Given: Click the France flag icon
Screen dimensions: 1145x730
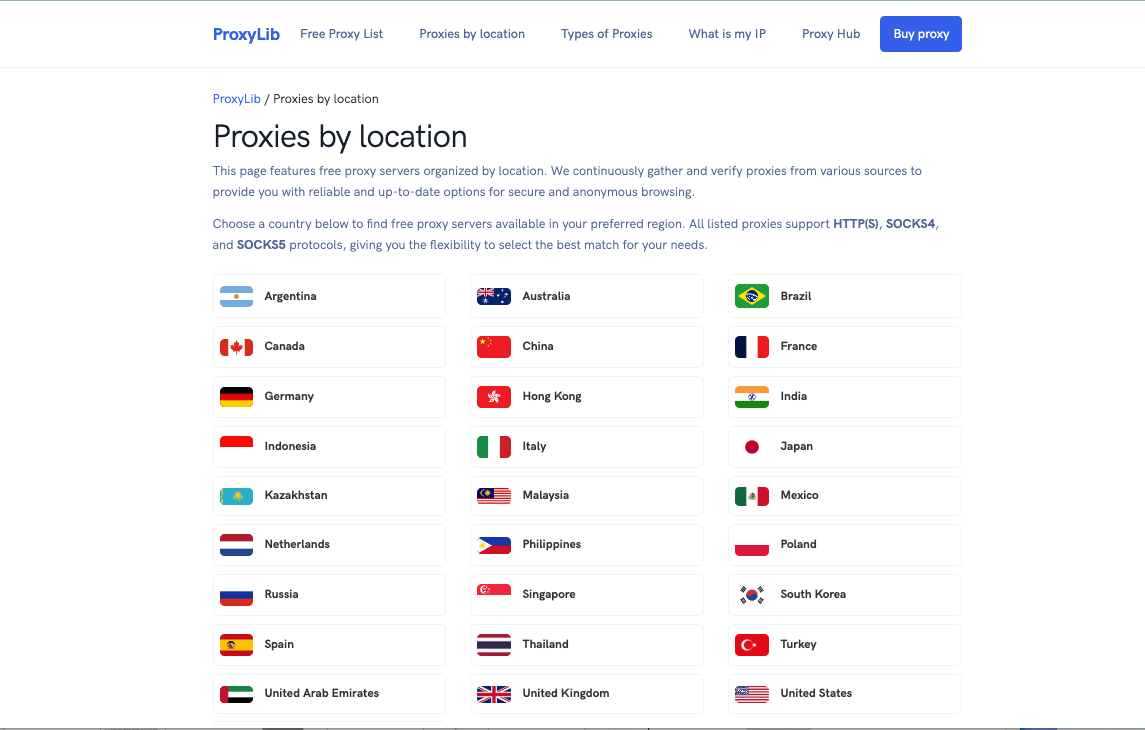Looking at the screenshot, I should tap(752, 347).
